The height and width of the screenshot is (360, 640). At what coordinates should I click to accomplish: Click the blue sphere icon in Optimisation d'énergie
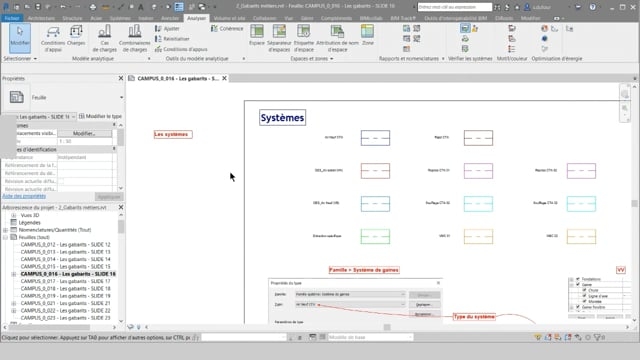[544, 39]
